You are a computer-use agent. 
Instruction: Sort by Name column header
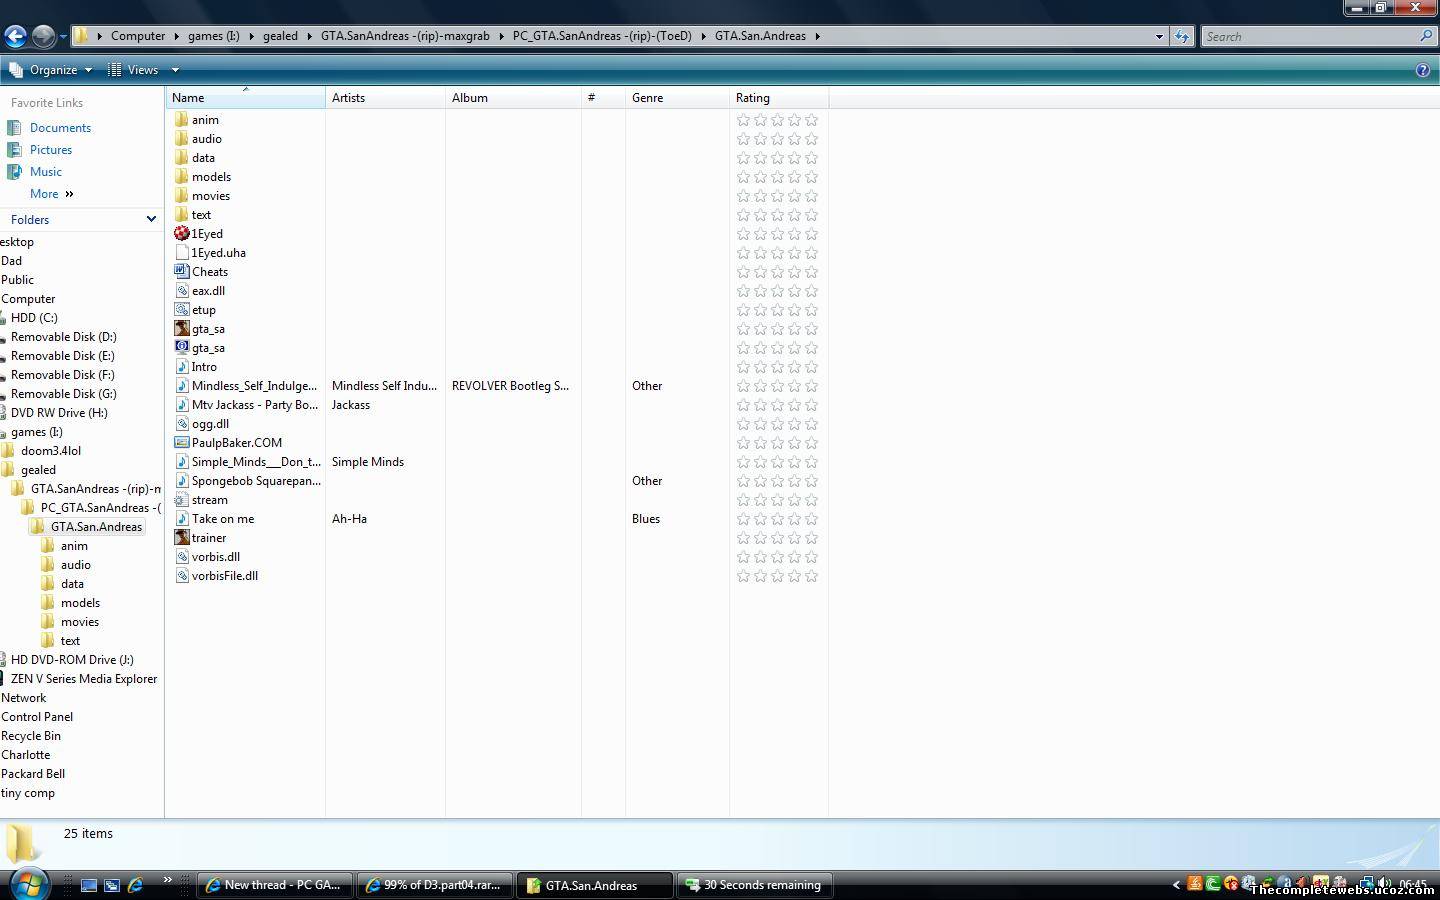[x=245, y=98]
